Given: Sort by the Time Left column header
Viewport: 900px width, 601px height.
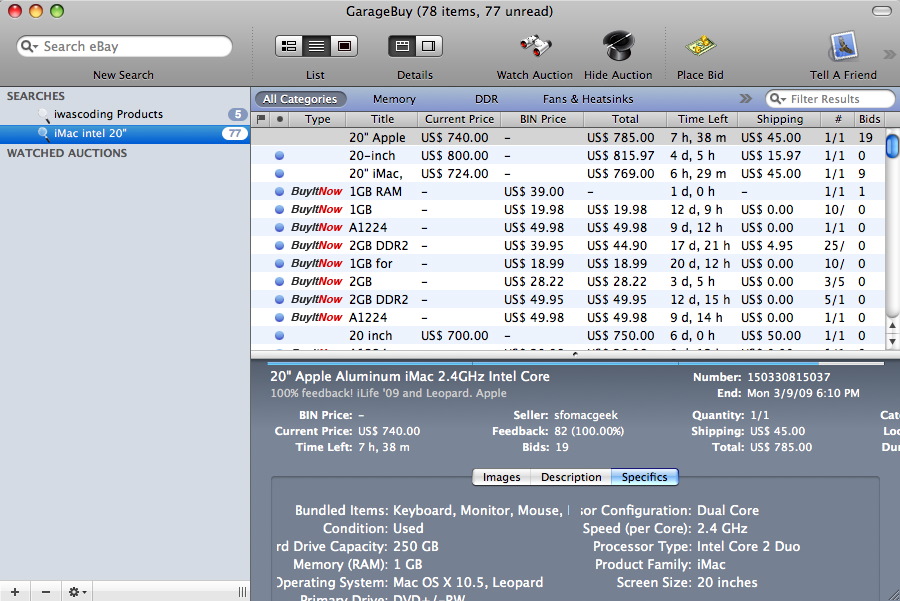Looking at the screenshot, I should click(x=703, y=119).
